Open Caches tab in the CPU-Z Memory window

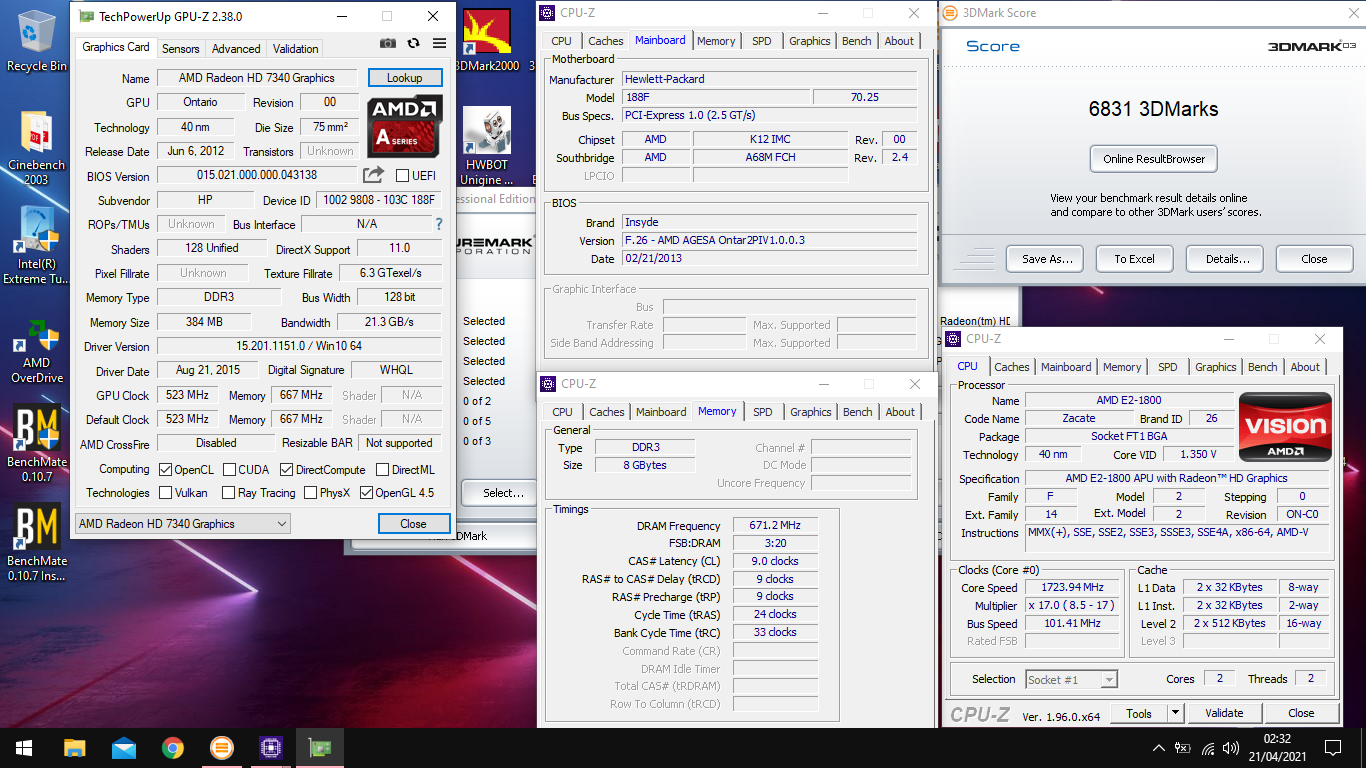click(607, 412)
